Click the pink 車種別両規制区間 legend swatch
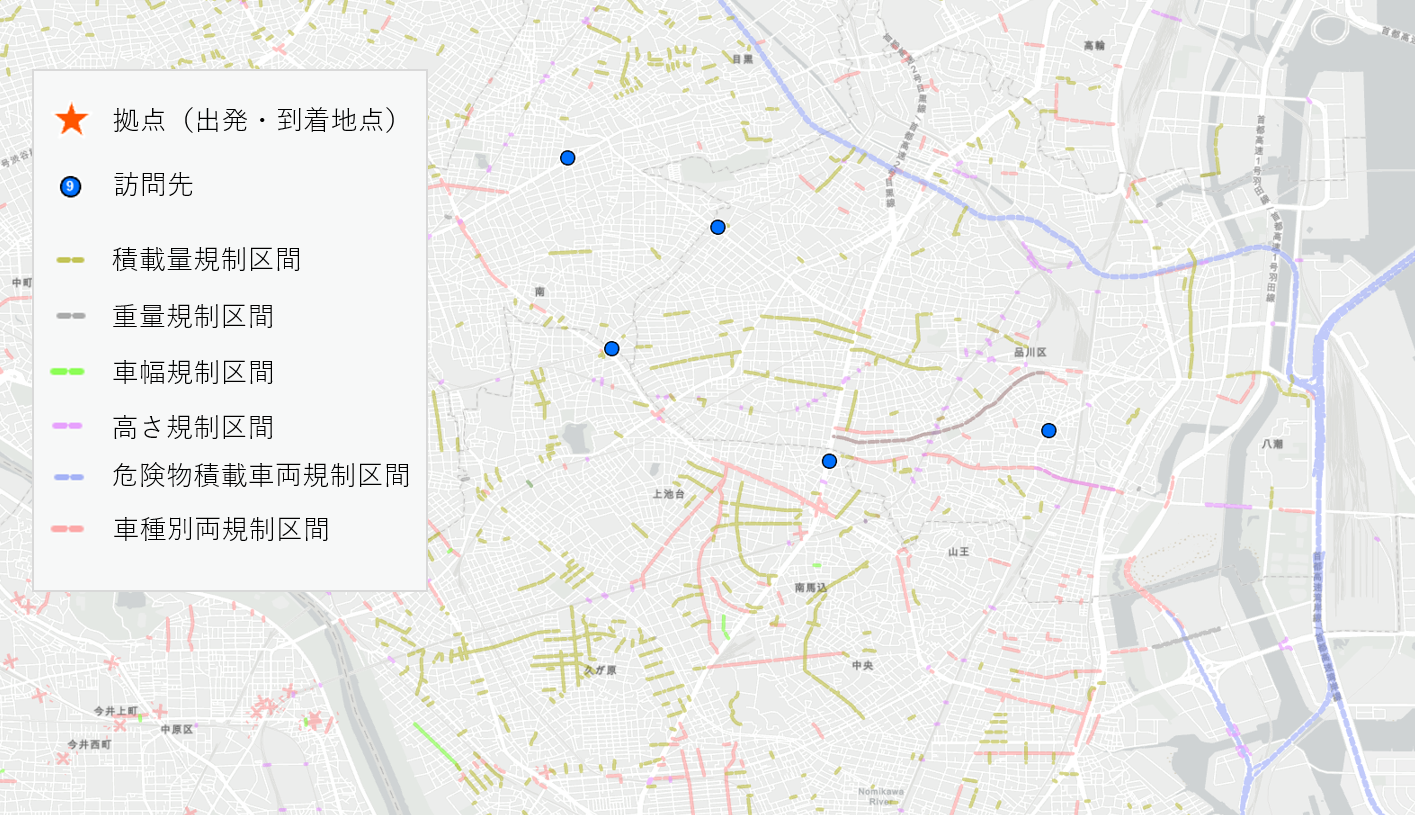The height and width of the screenshot is (815, 1415). click(70, 529)
